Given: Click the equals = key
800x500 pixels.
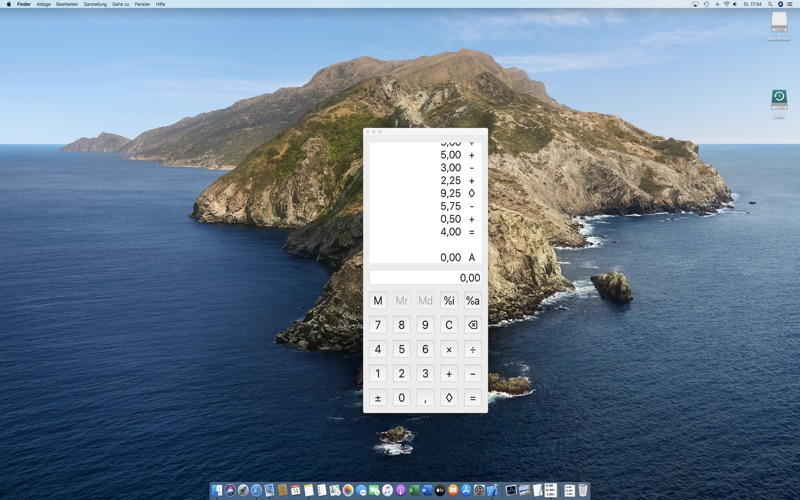Looking at the screenshot, I should pos(472,397).
